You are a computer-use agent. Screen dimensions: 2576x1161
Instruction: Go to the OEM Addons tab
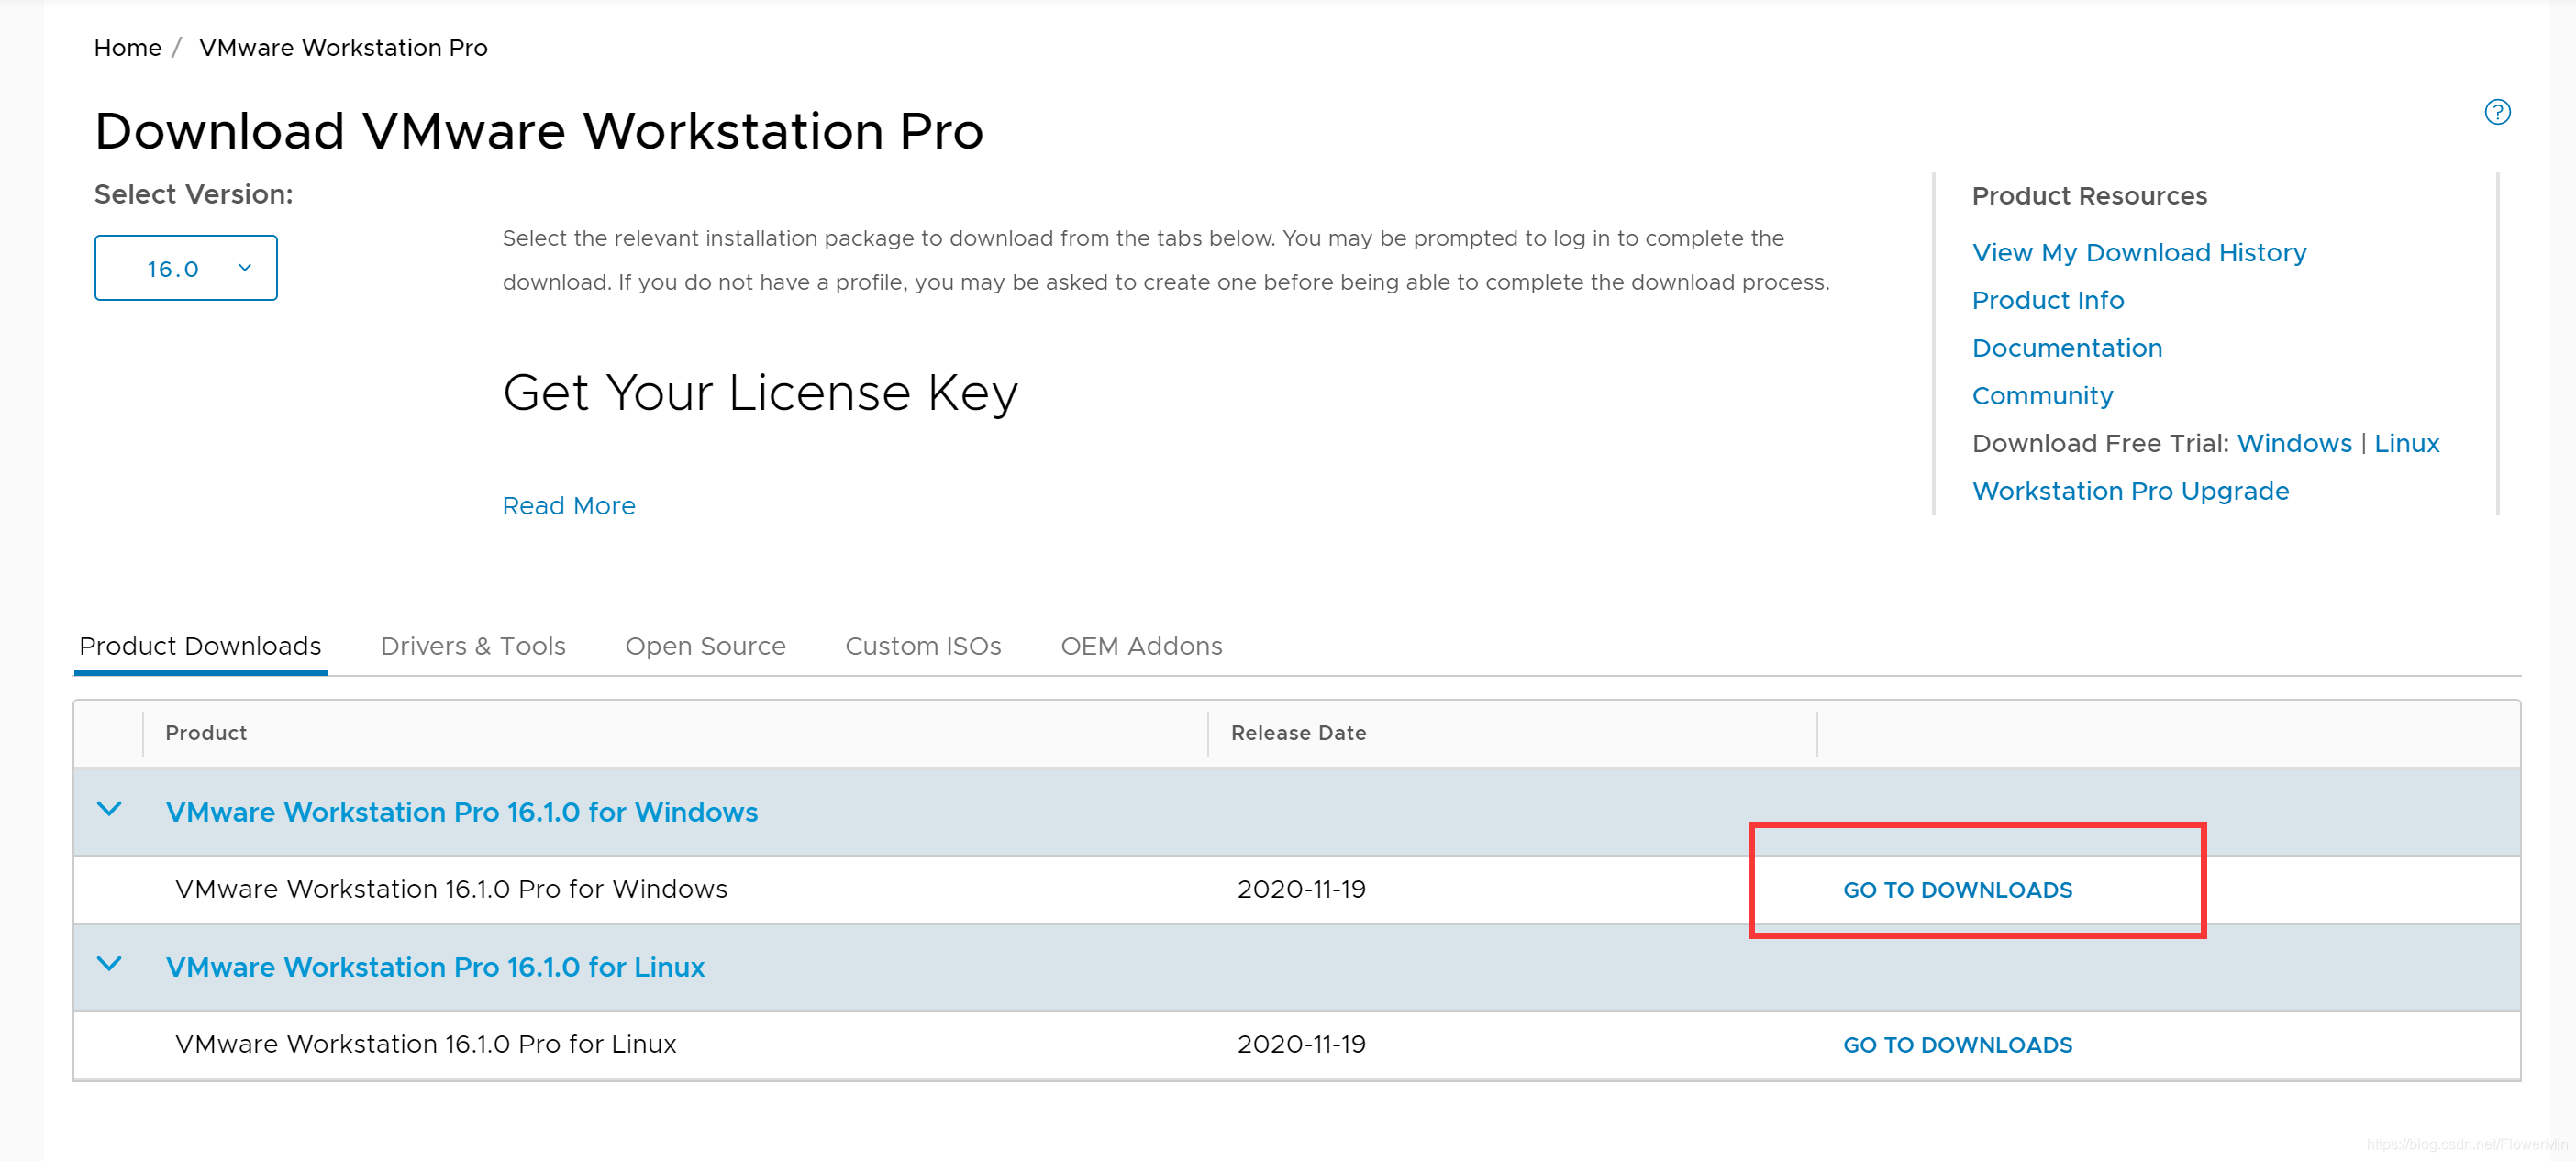coord(1141,646)
